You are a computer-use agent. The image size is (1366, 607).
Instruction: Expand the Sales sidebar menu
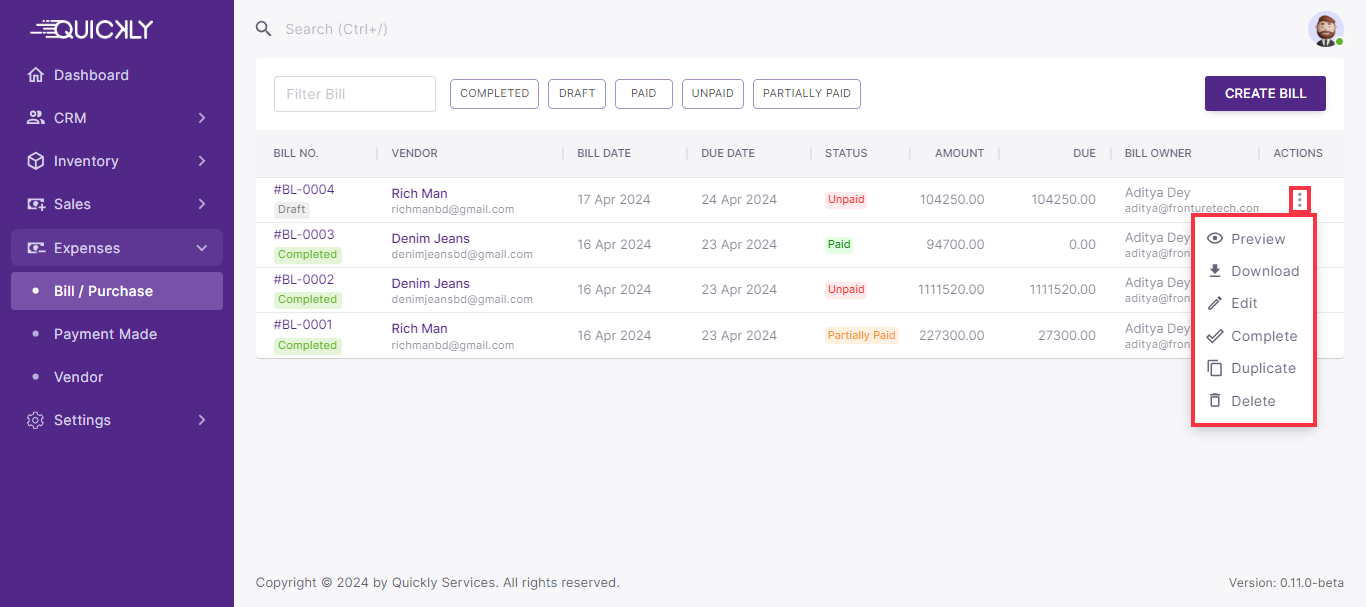117,204
